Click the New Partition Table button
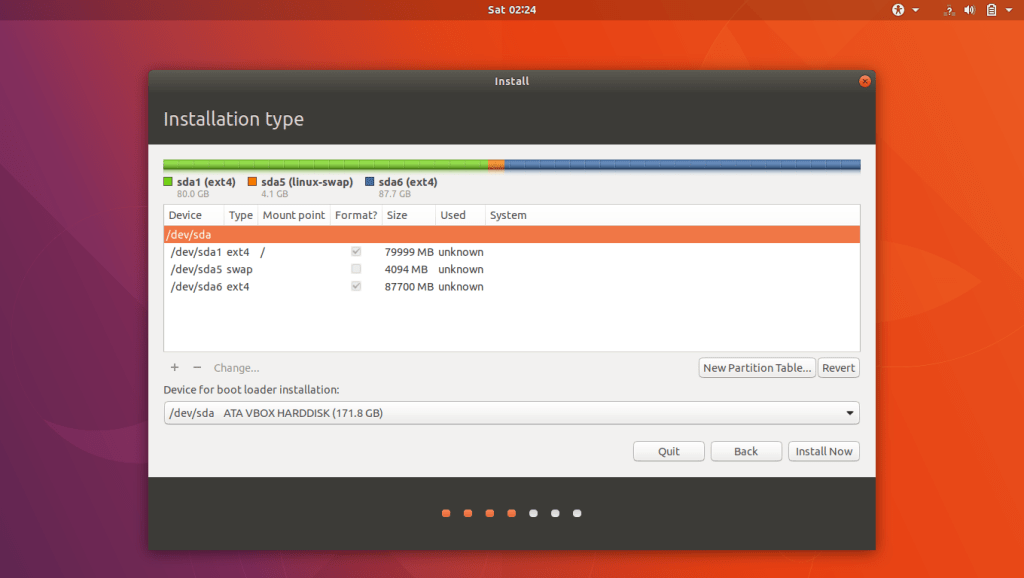1024x578 pixels. [x=757, y=368]
